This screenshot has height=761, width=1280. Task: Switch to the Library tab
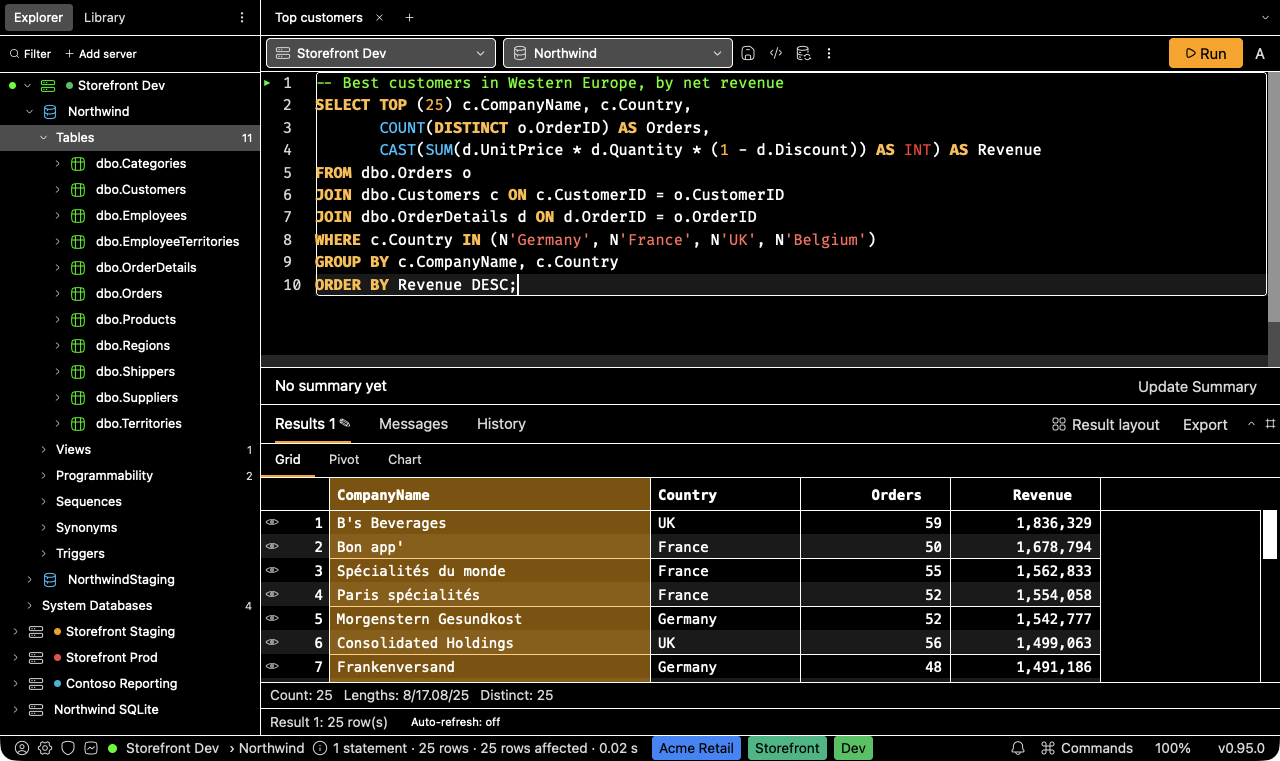tap(104, 18)
